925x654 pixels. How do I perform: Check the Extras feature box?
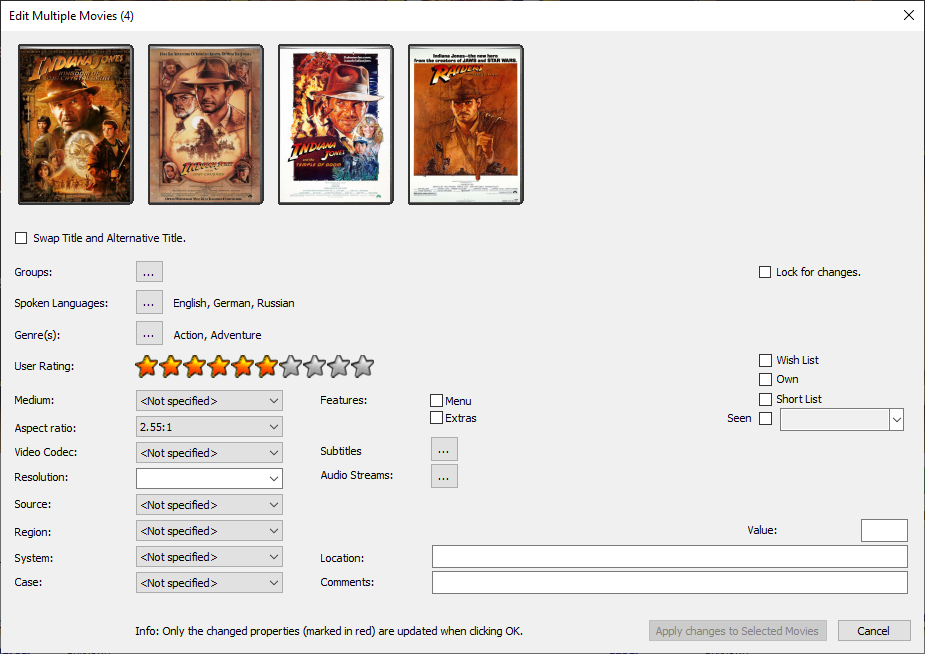click(436, 418)
